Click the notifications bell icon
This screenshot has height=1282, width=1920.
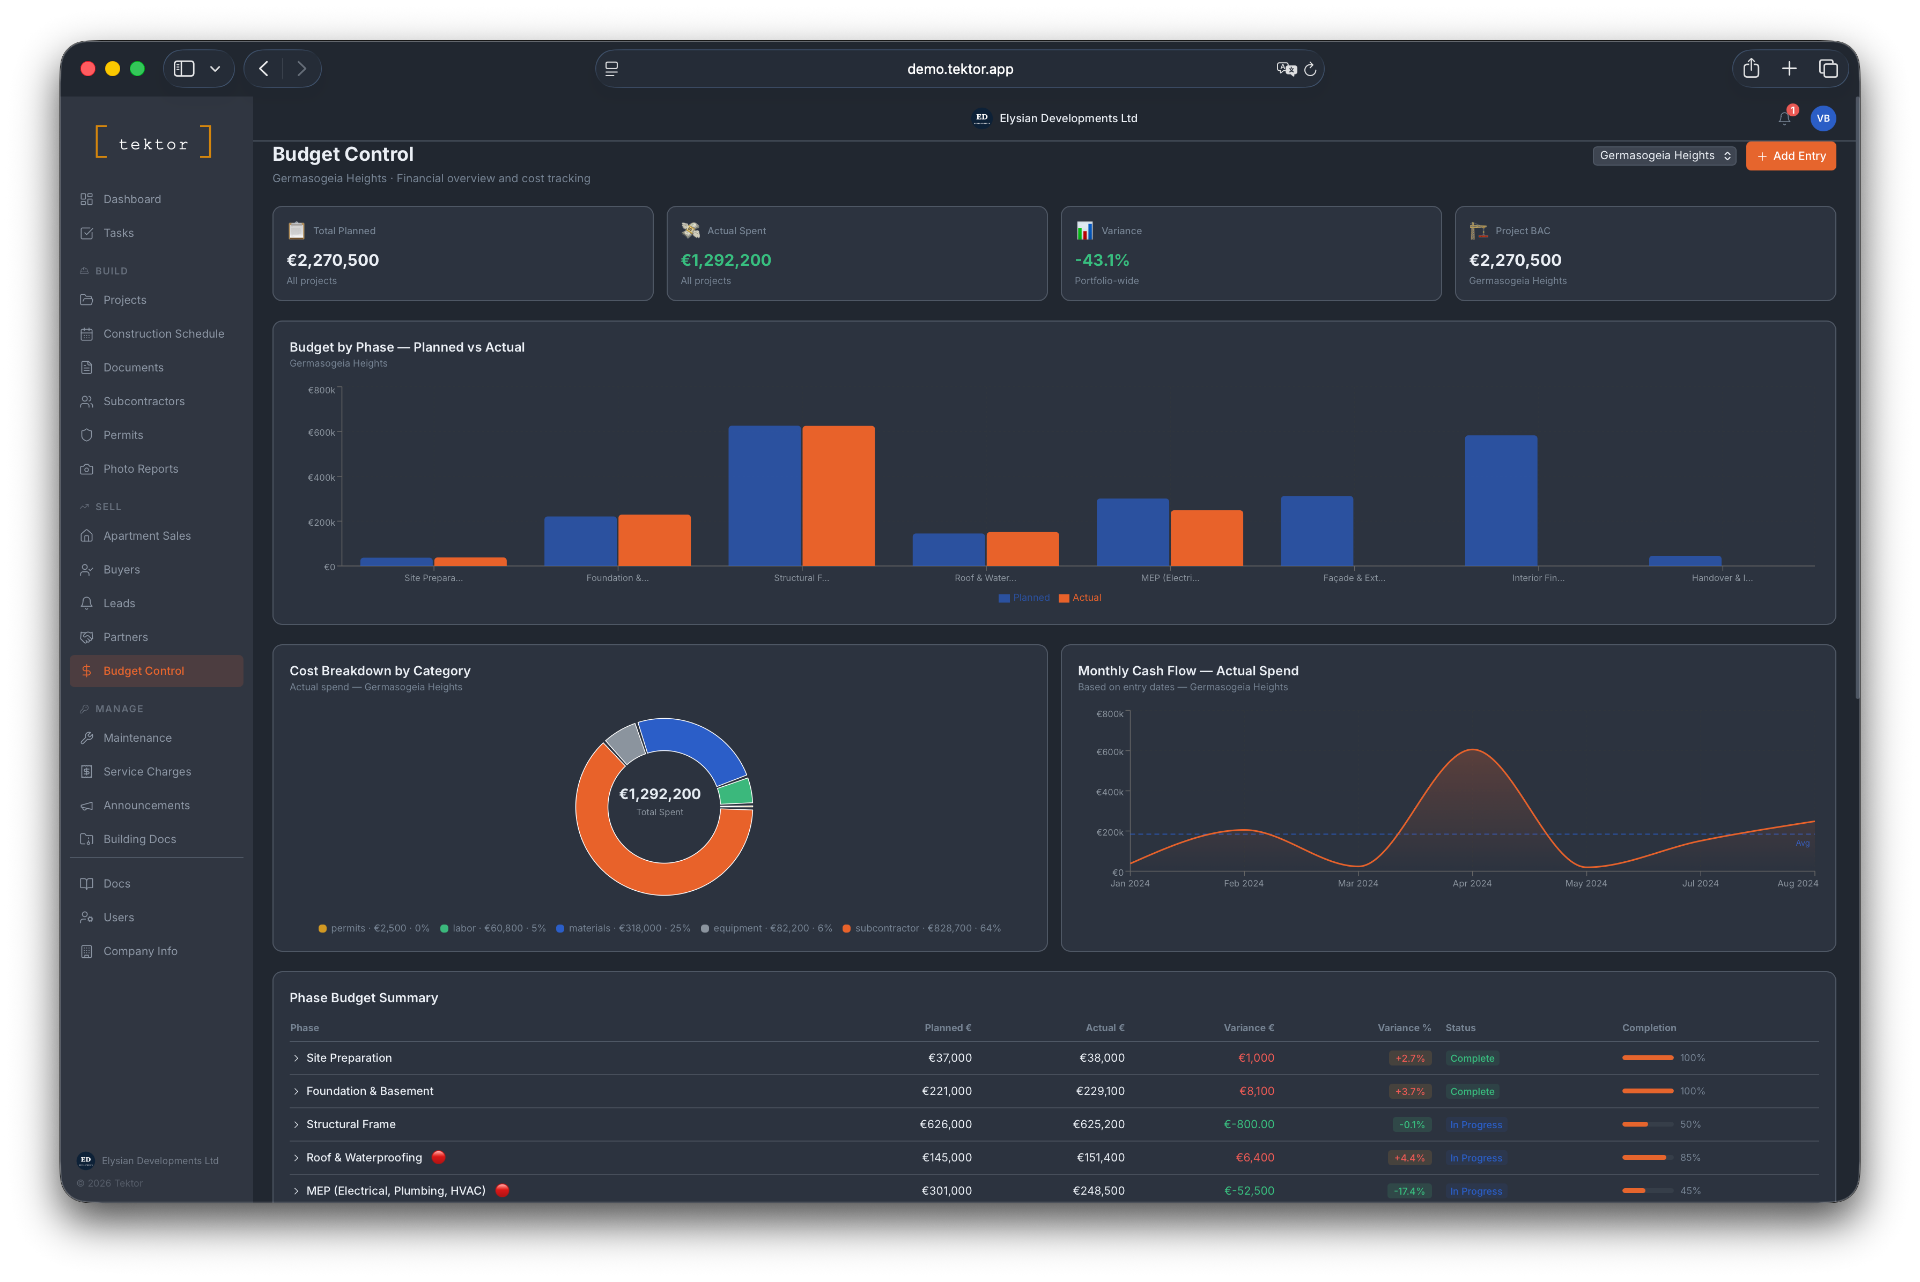(1783, 118)
